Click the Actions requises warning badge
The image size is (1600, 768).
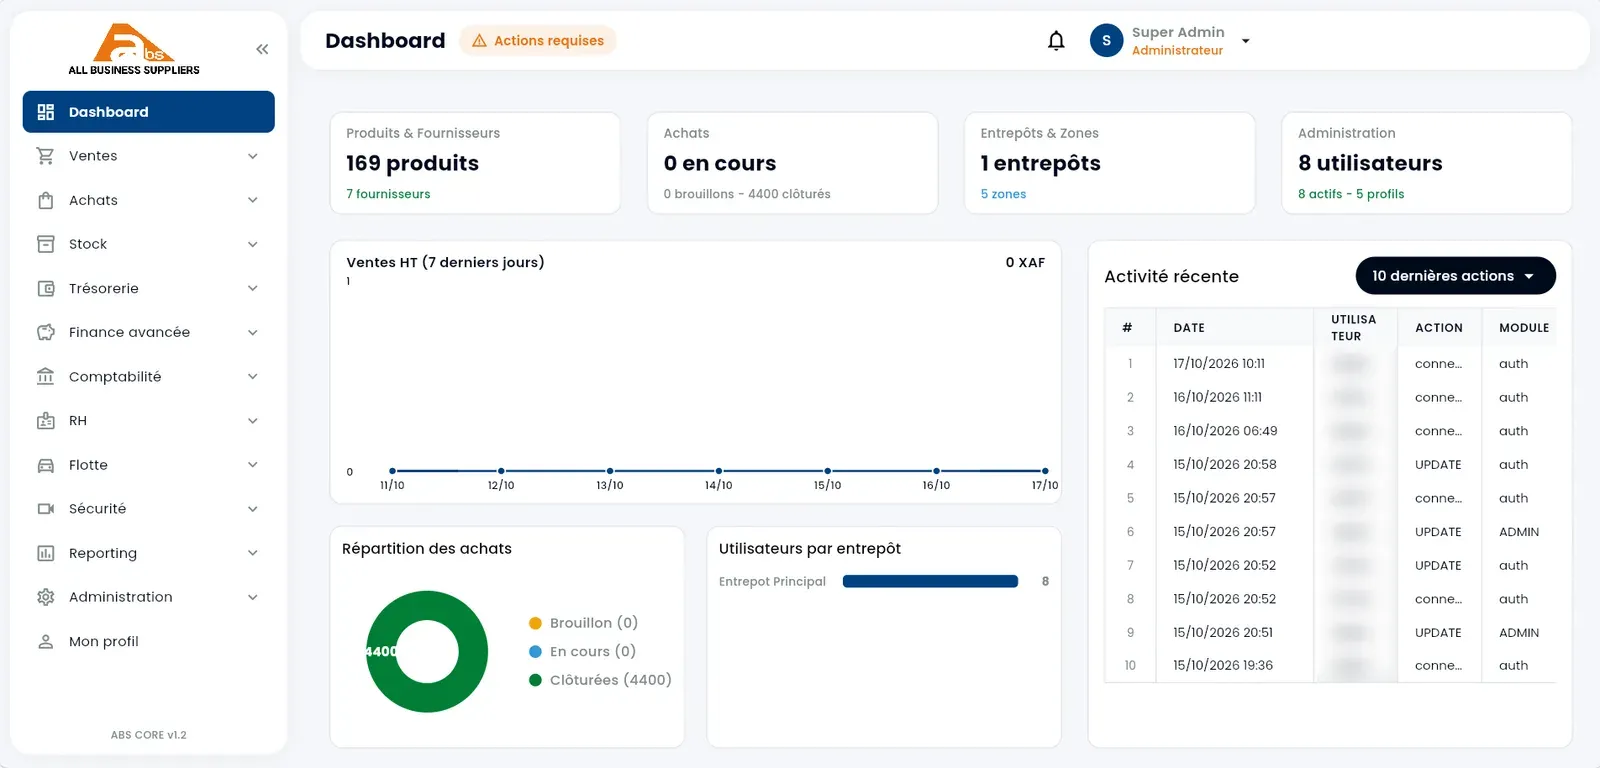(538, 41)
